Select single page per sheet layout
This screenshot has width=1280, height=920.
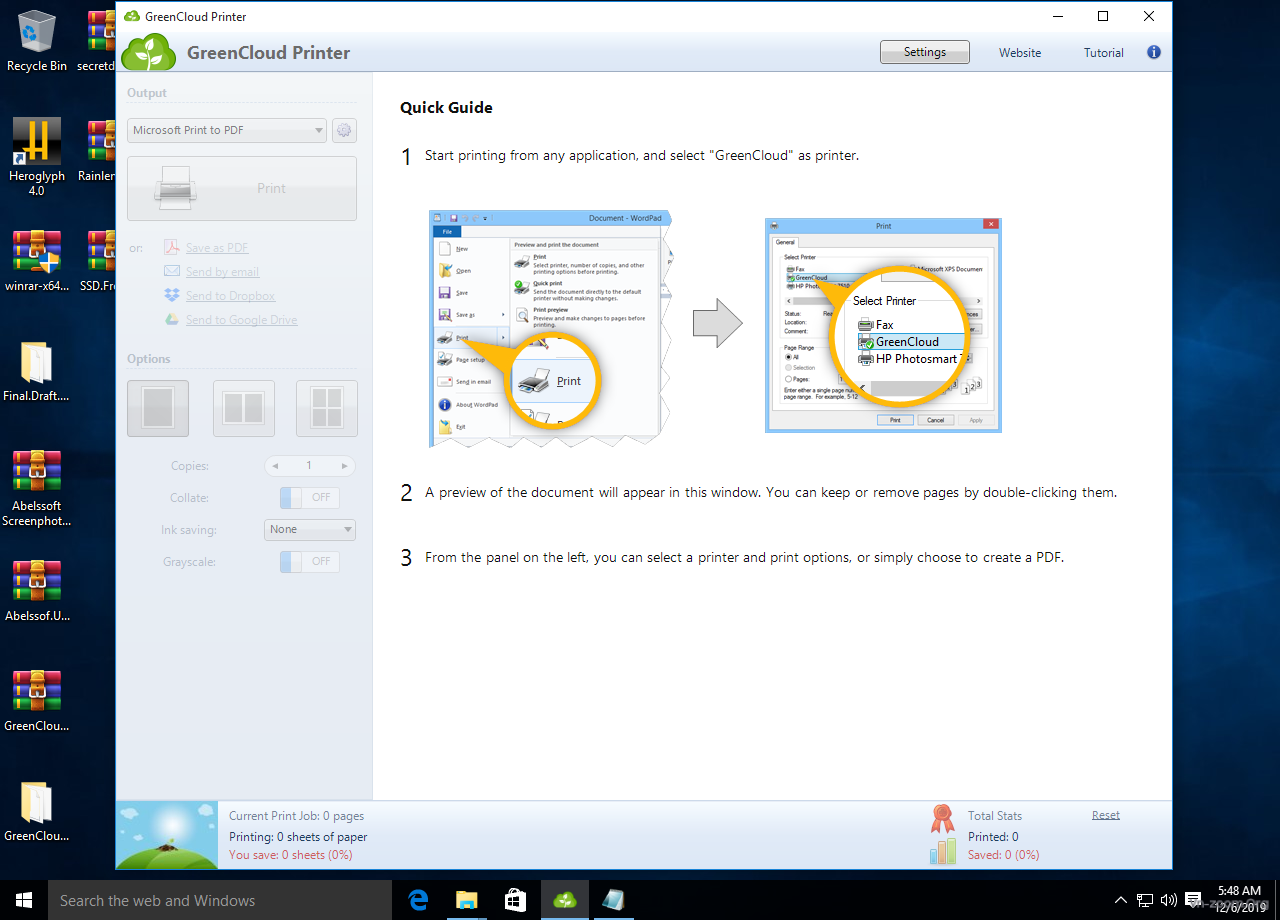(158, 408)
